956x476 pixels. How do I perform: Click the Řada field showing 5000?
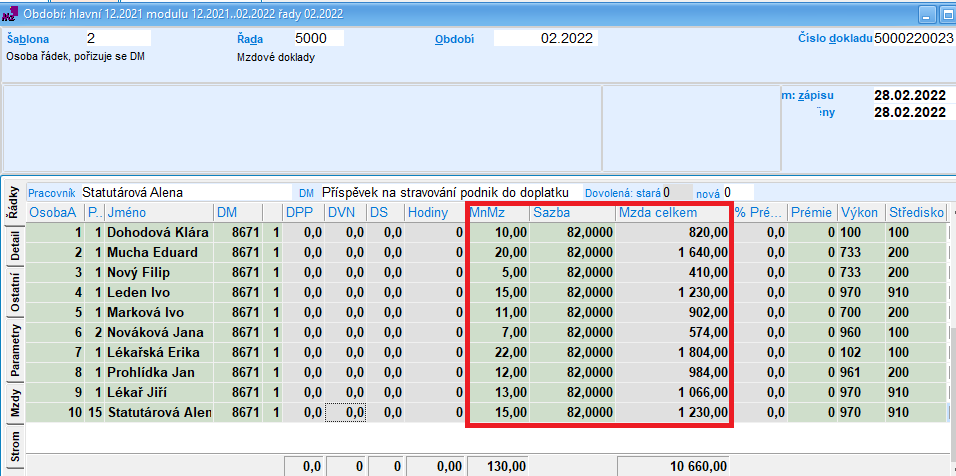(x=319, y=39)
